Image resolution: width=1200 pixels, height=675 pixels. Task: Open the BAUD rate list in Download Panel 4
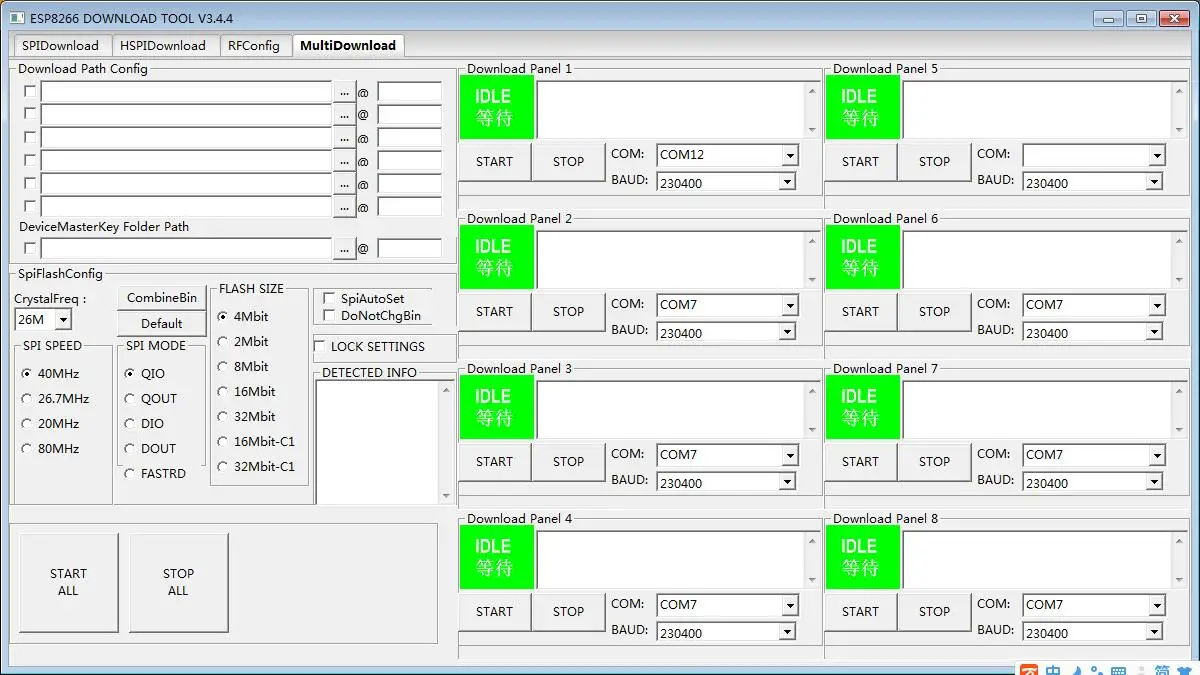tap(787, 632)
